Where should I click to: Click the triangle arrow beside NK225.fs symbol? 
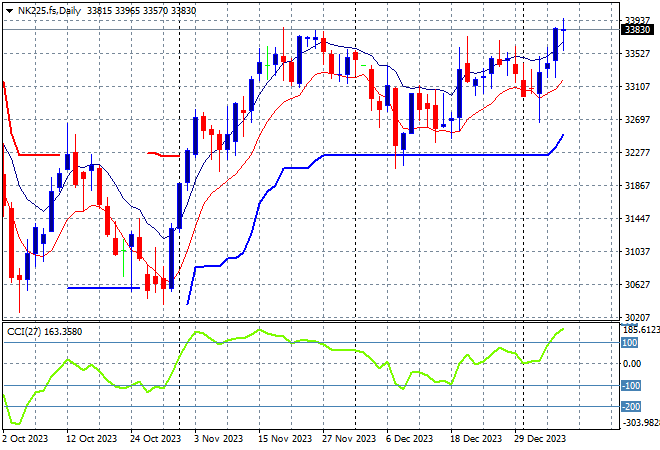pyautogui.click(x=10, y=10)
